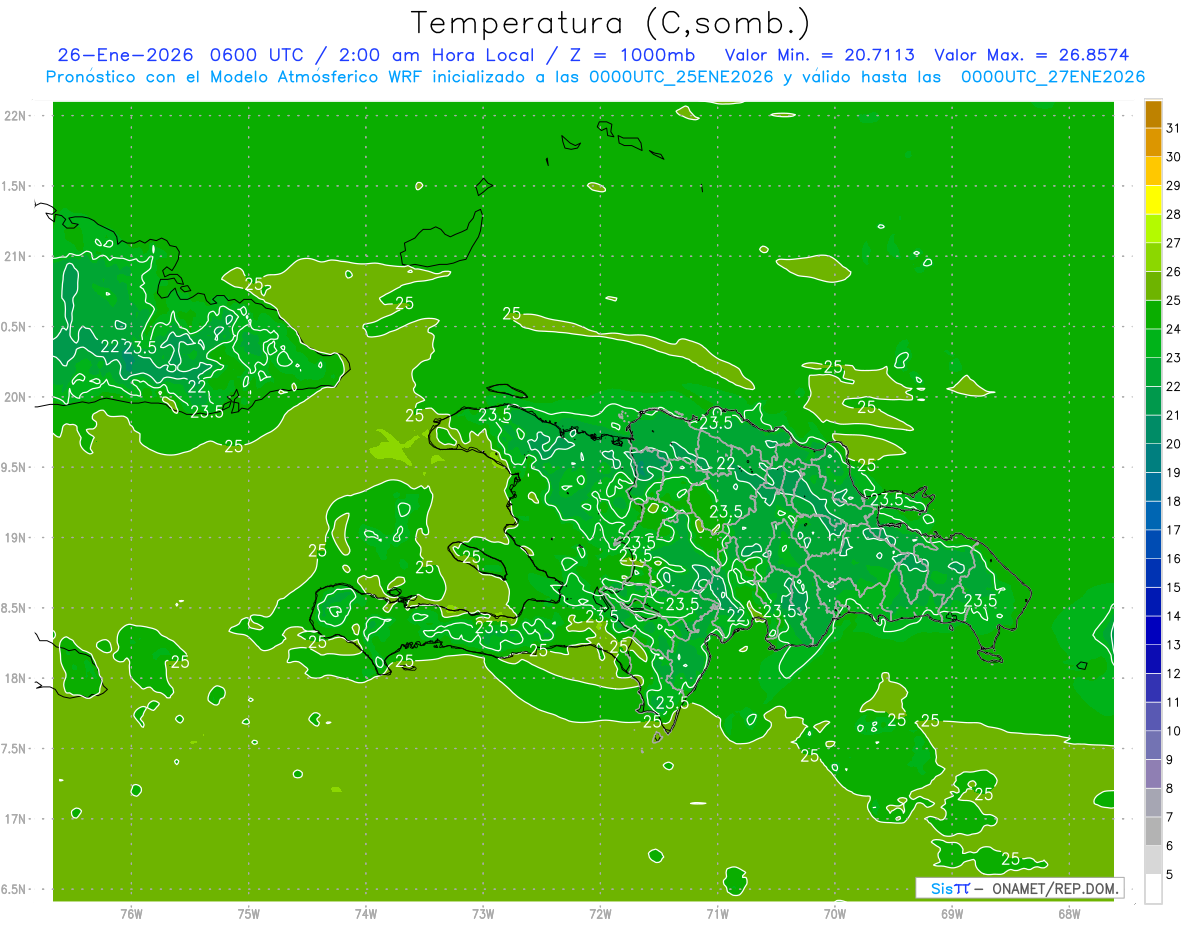Click the "25" label on the color scale
This screenshot has height=927, width=1200.
click(x=1174, y=300)
